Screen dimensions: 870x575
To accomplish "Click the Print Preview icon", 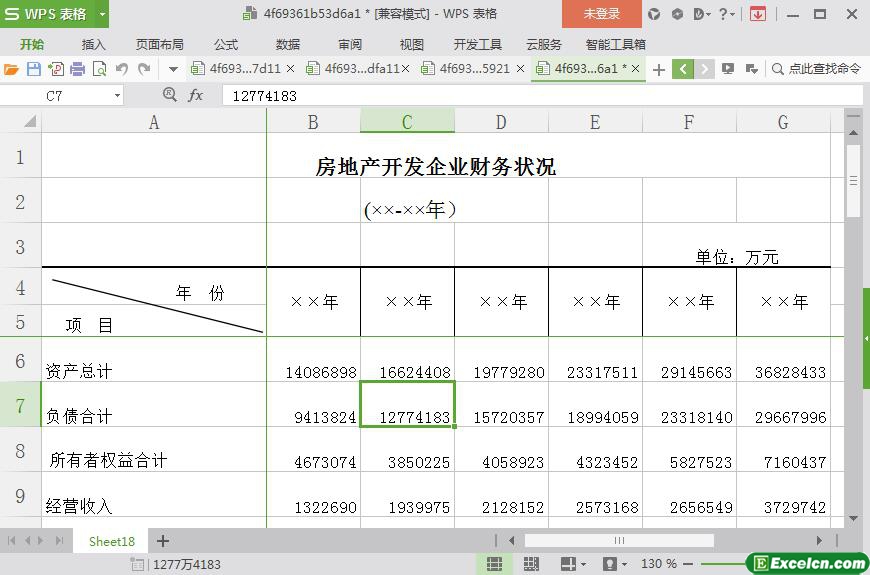I will tap(100, 69).
